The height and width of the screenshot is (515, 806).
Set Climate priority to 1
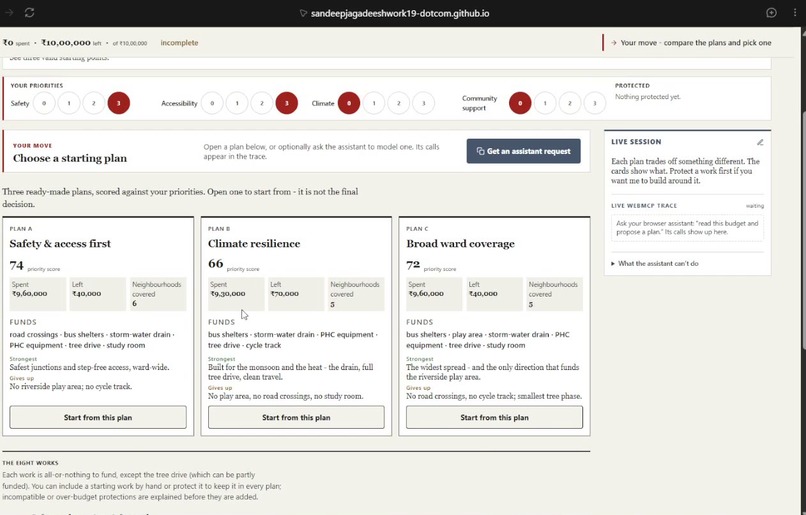[374, 103]
